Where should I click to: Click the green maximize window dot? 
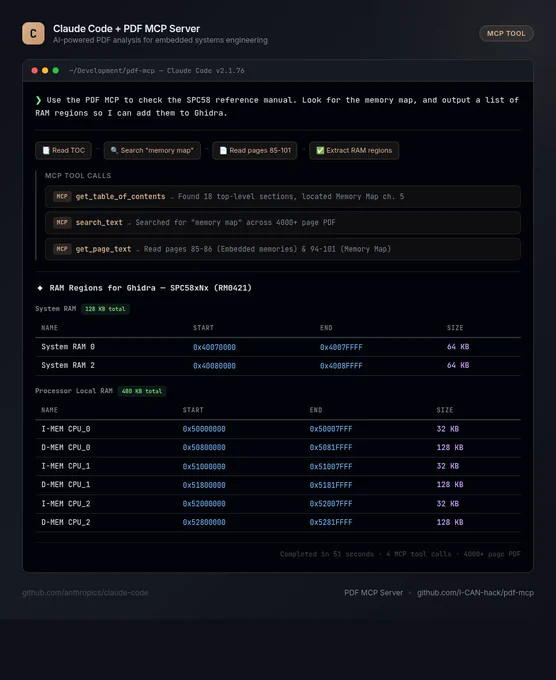(56, 70)
